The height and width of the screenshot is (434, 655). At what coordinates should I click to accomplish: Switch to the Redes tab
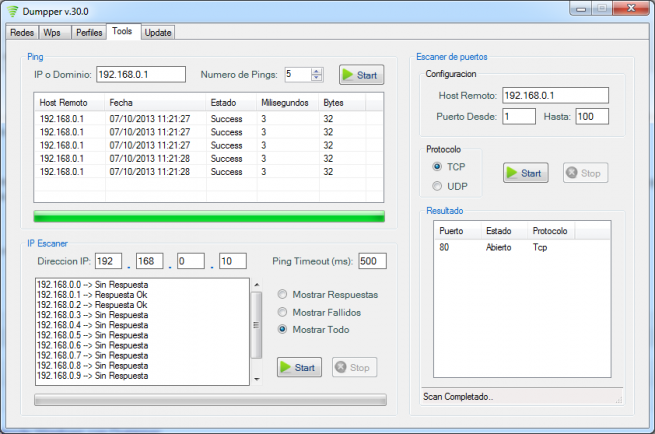click(x=21, y=32)
